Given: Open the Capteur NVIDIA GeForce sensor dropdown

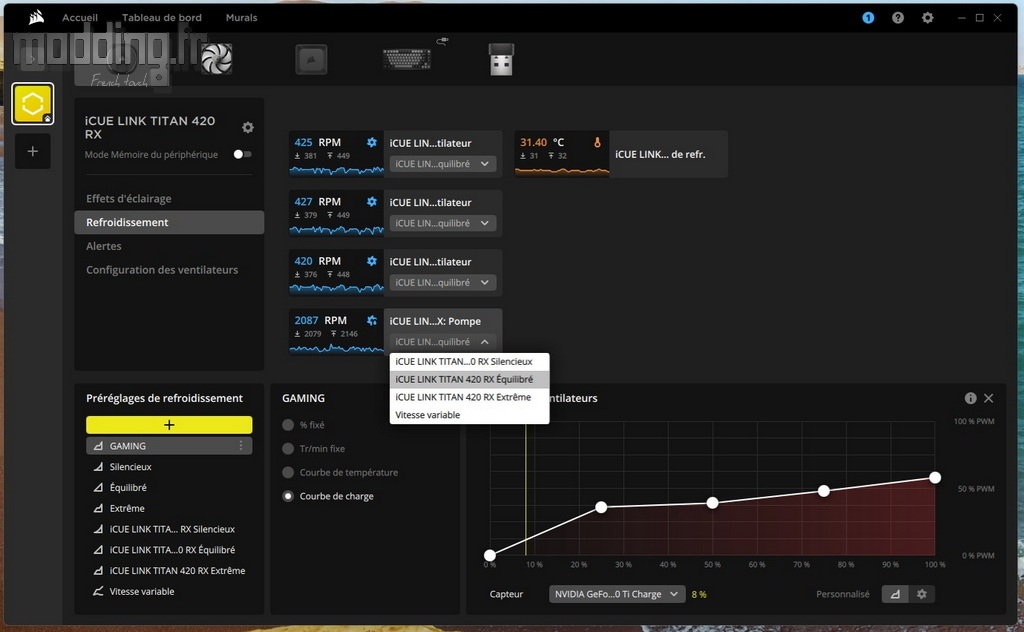Looking at the screenshot, I should (x=617, y=594).
